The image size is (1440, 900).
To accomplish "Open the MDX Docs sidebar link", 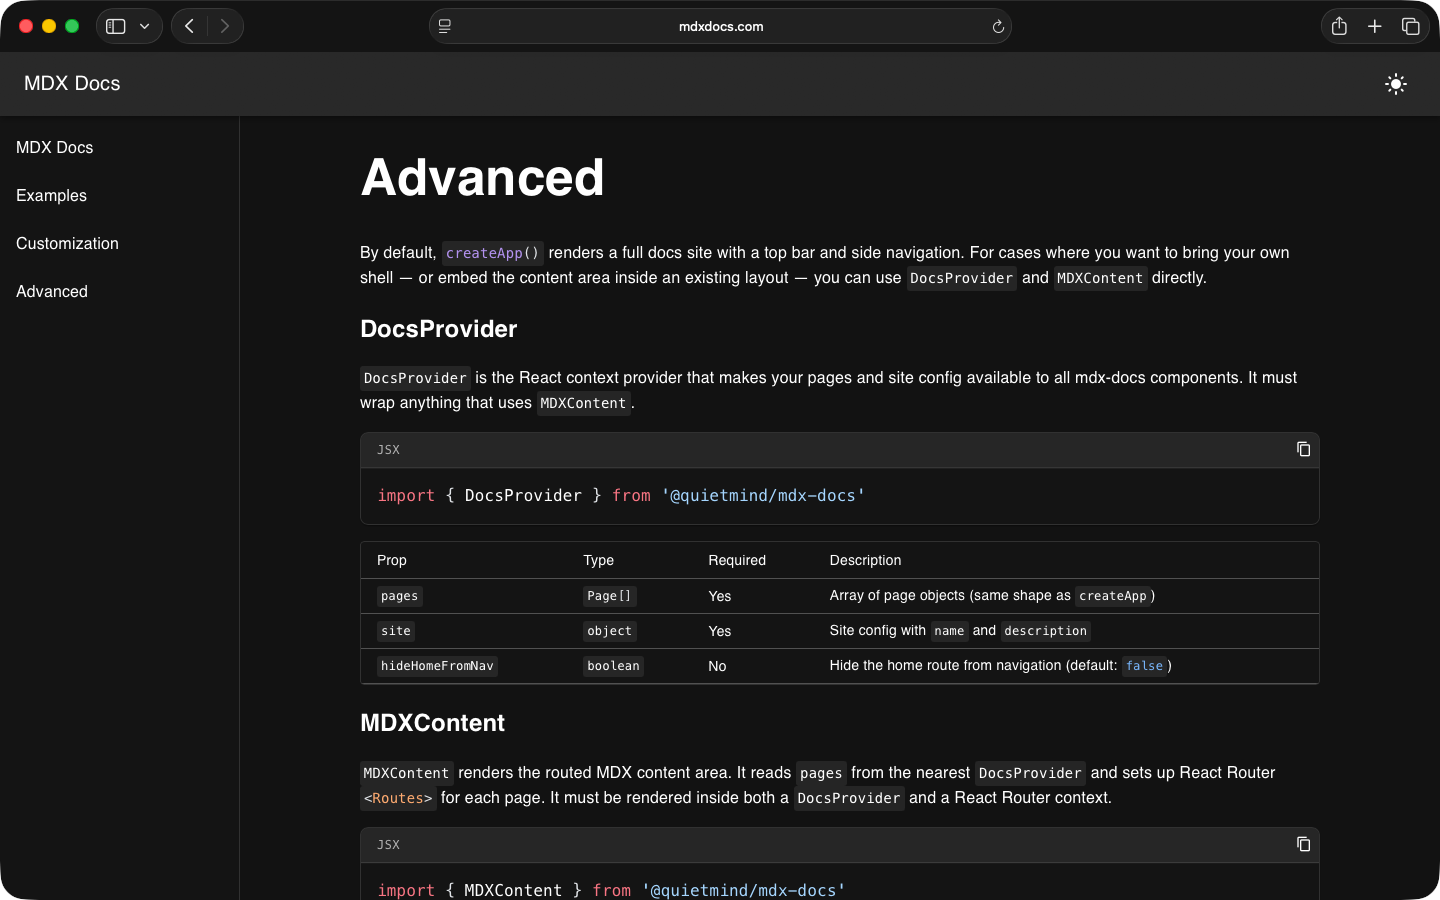I will [x=54, y=147].
